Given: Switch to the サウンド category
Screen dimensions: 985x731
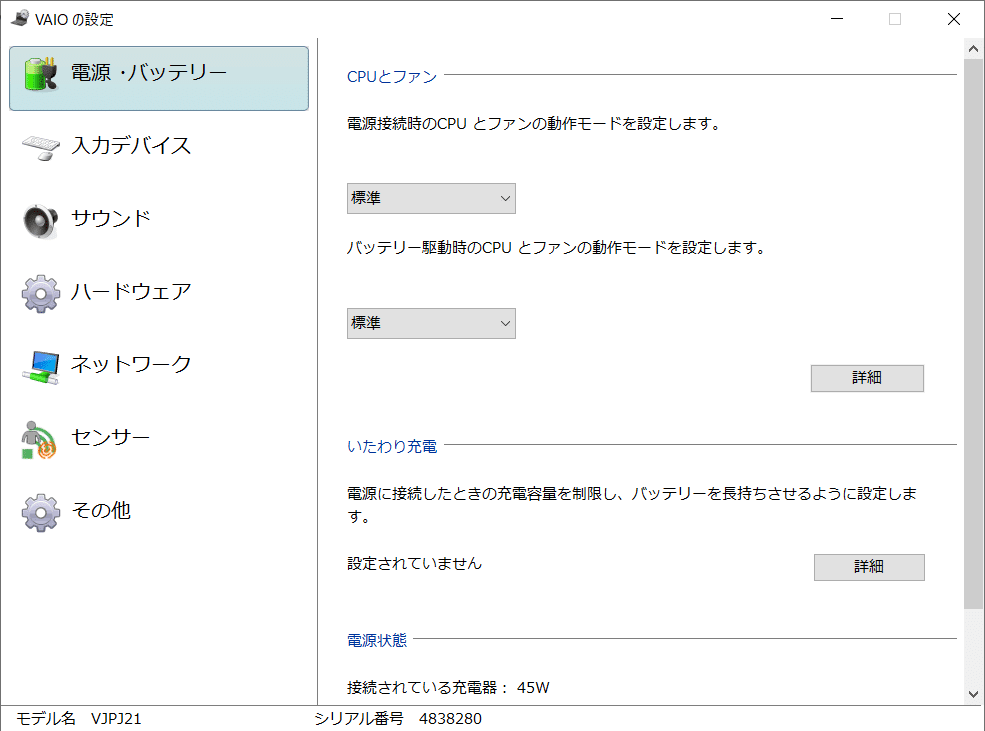Looking at the screenshot, I should tap(111, 219).
